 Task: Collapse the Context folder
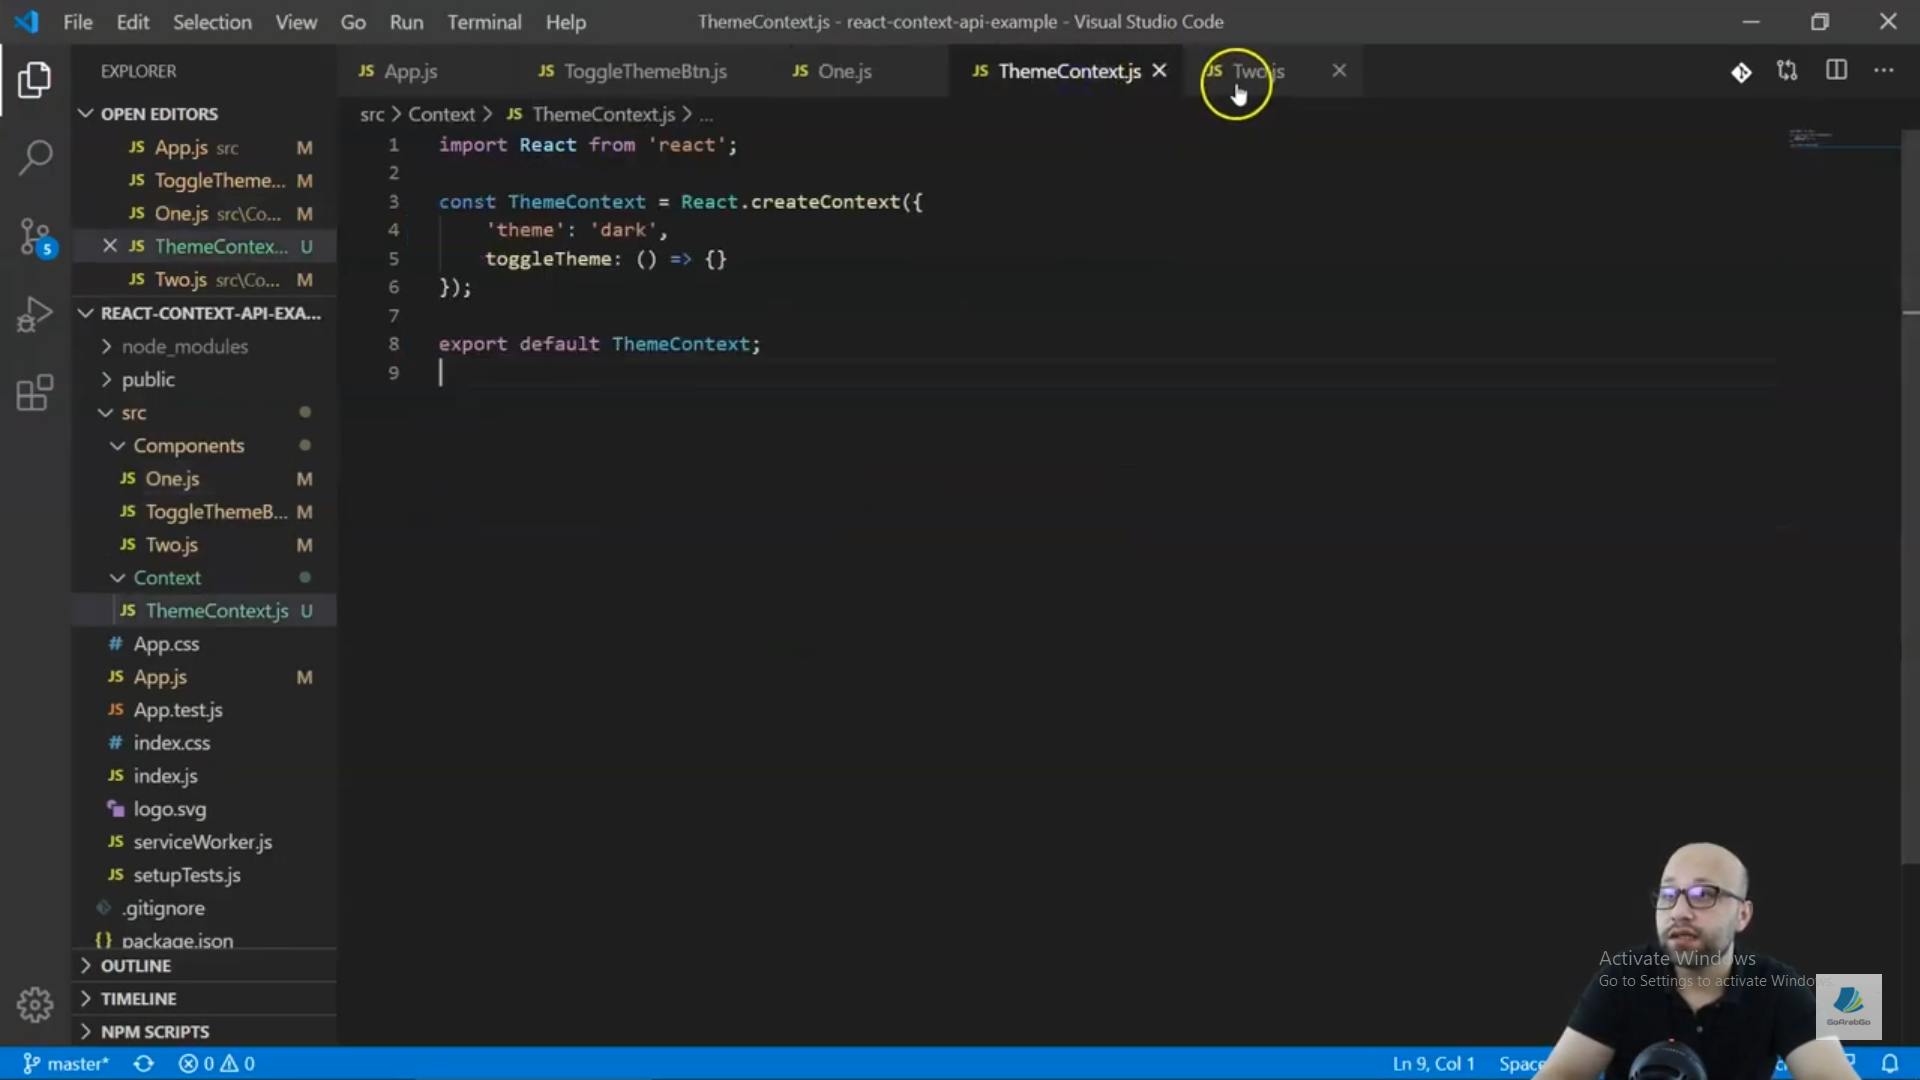(167, 577)
